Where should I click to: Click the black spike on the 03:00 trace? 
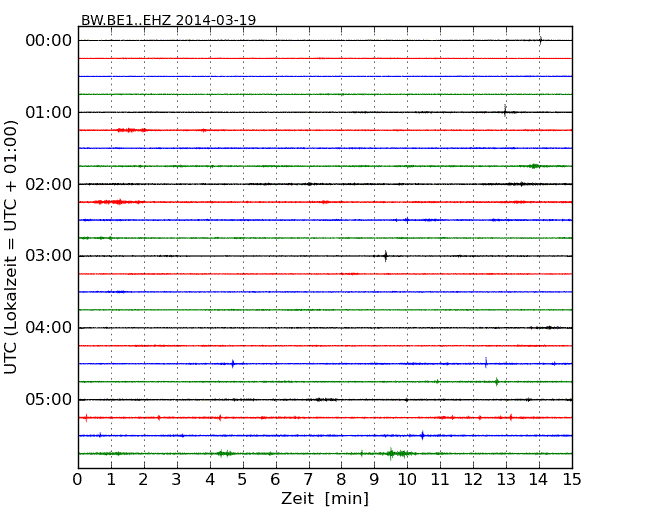click(386, 256)
